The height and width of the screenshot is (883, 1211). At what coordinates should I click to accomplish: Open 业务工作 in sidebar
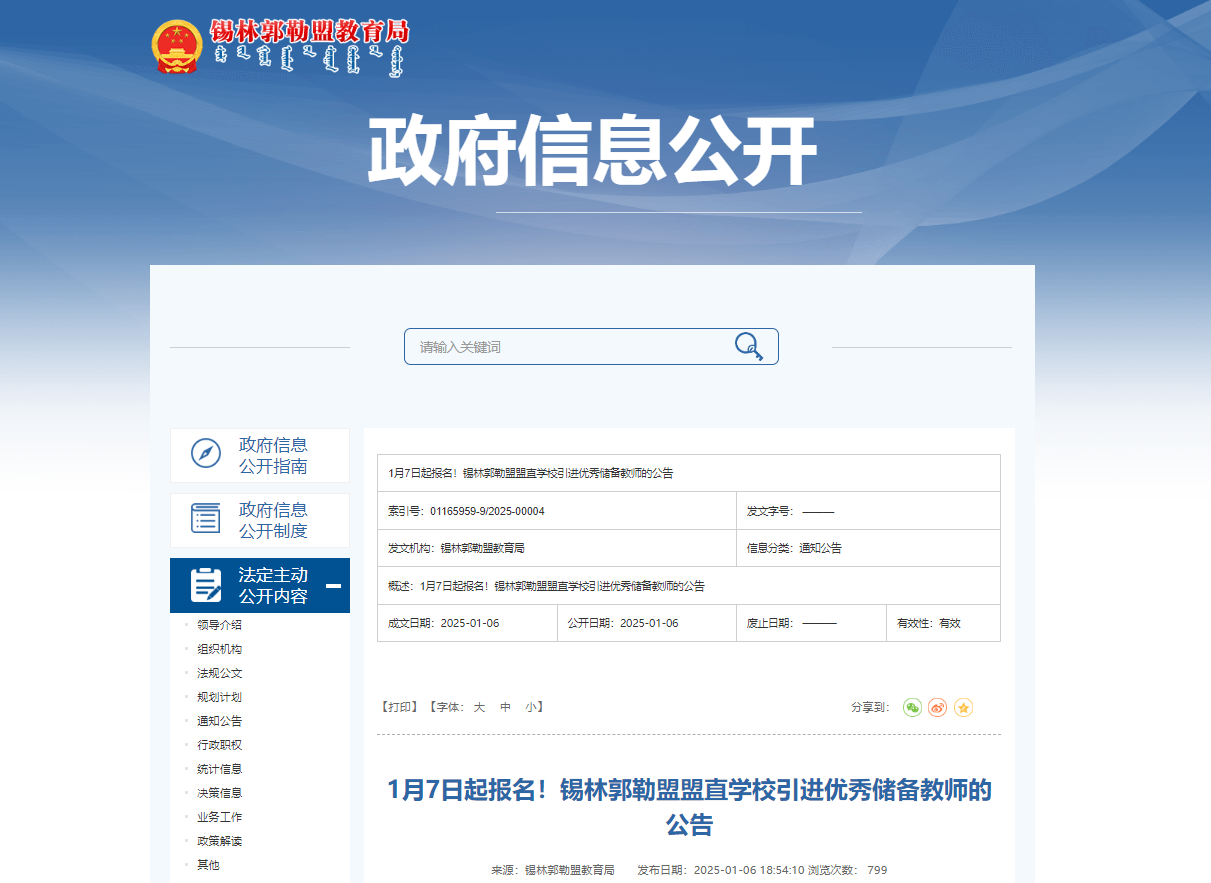click(x=219, y=817)
